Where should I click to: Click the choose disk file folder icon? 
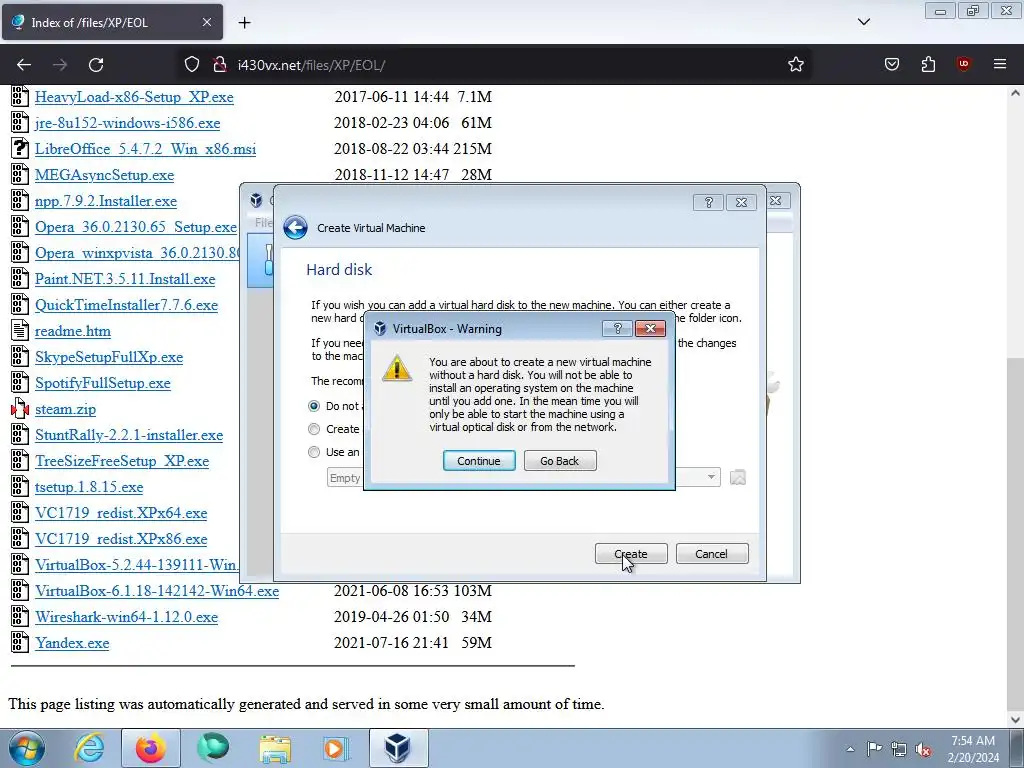[737, 477]
